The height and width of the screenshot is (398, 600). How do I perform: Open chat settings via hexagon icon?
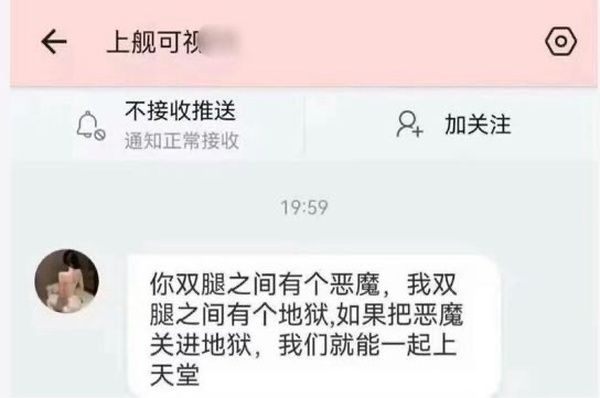pos(561,41)
